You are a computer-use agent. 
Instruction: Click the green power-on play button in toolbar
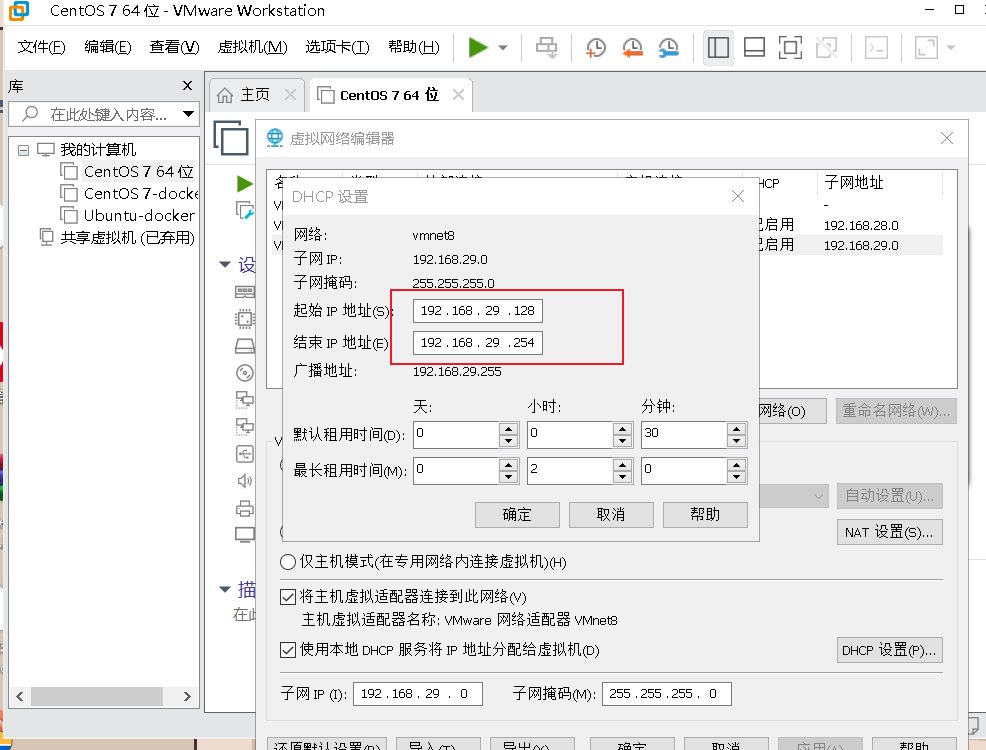pyautogui.click(x=478, y=47)
